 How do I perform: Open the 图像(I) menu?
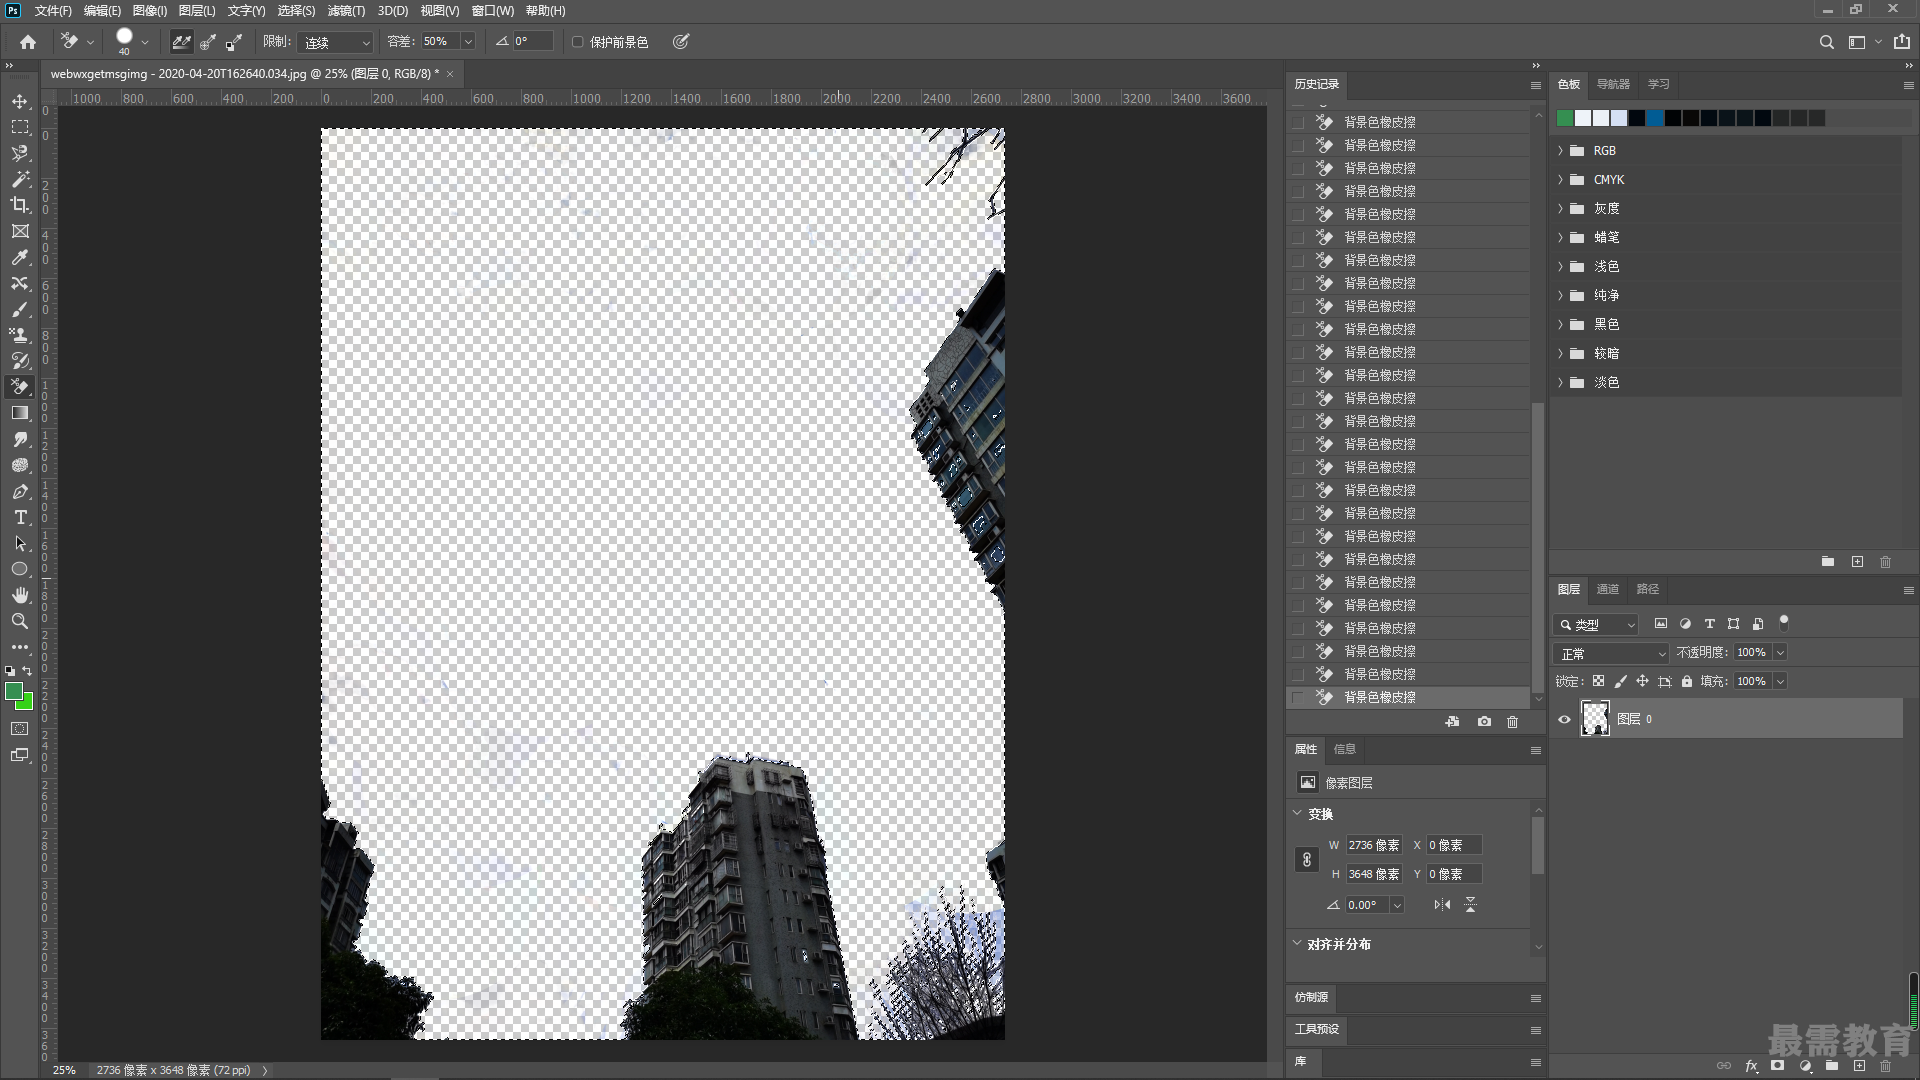[150, 10]
